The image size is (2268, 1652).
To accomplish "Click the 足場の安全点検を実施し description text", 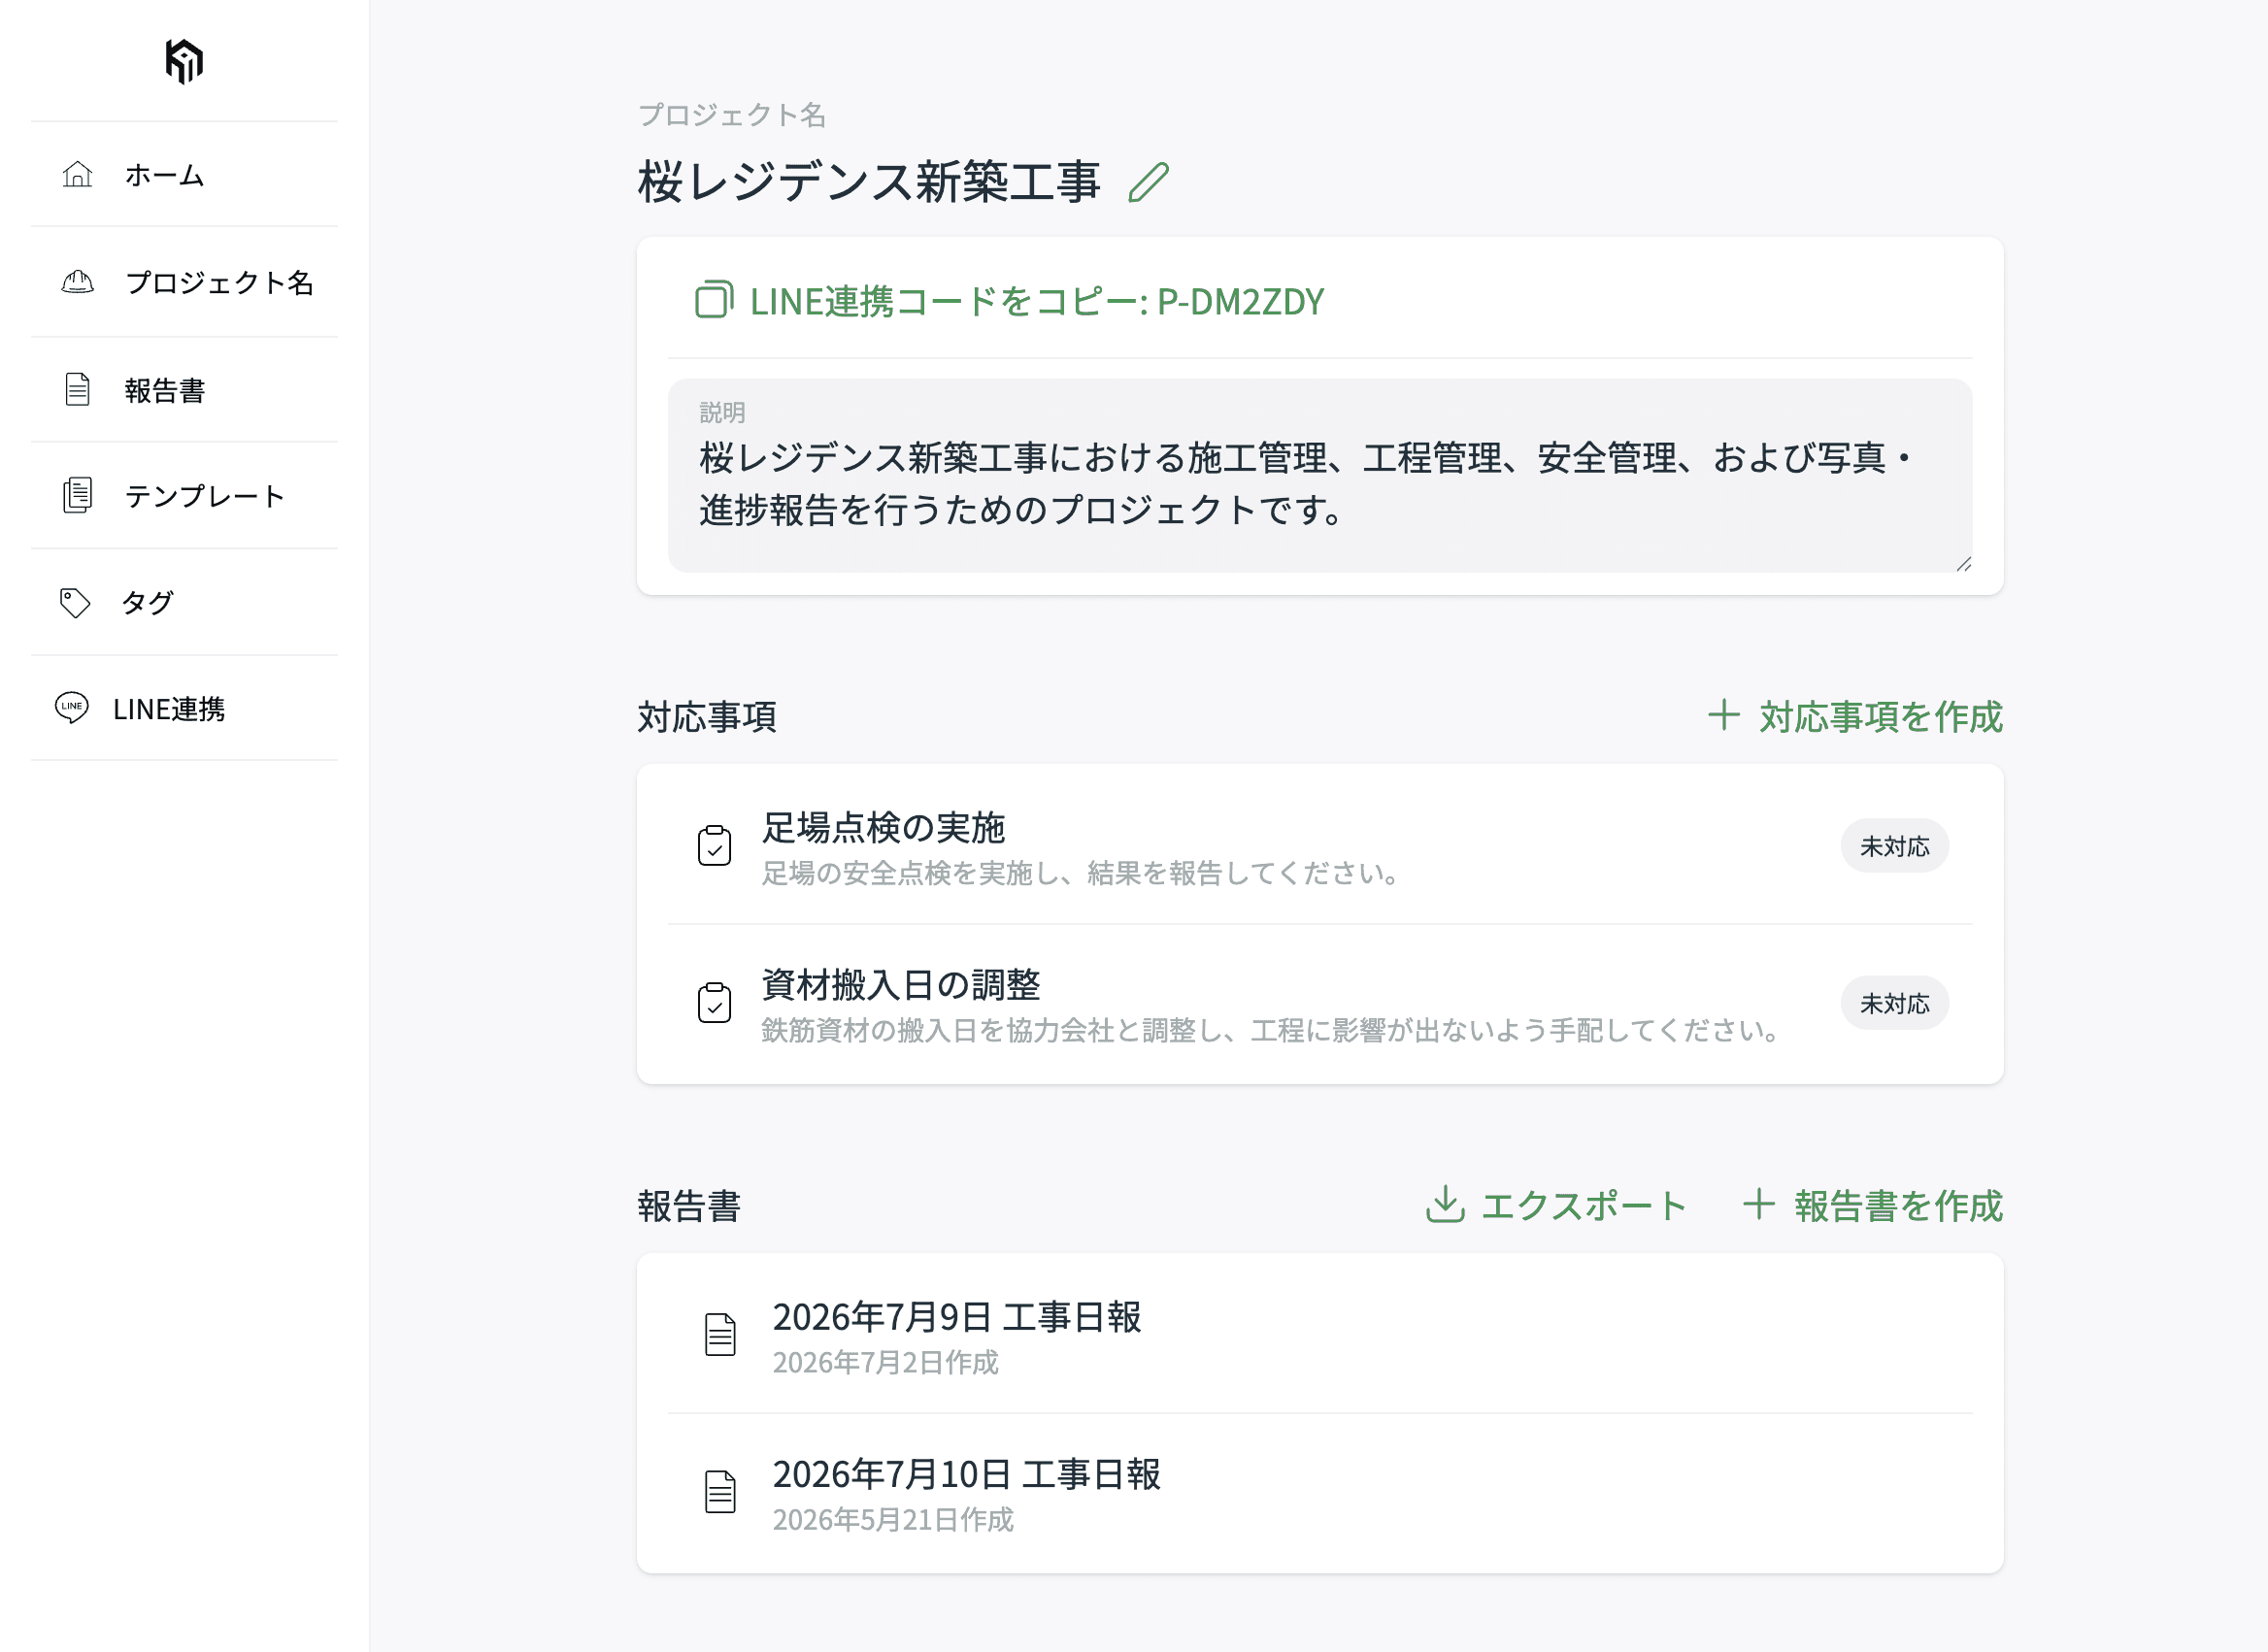I will (1080, 873).
